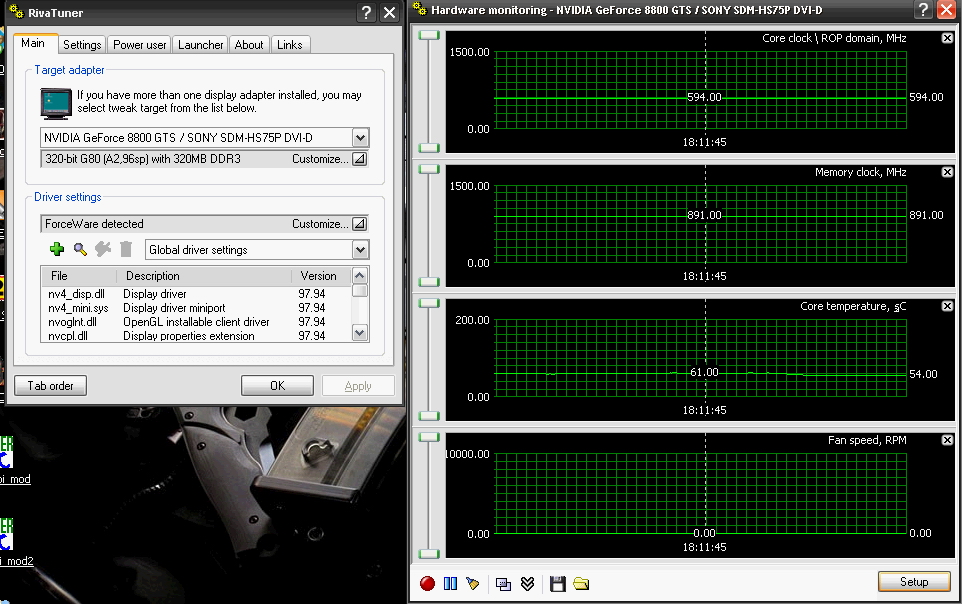The width and height of the screenshot is (962, 604).
Task: Confirm with the OK button
Action: 277,385
